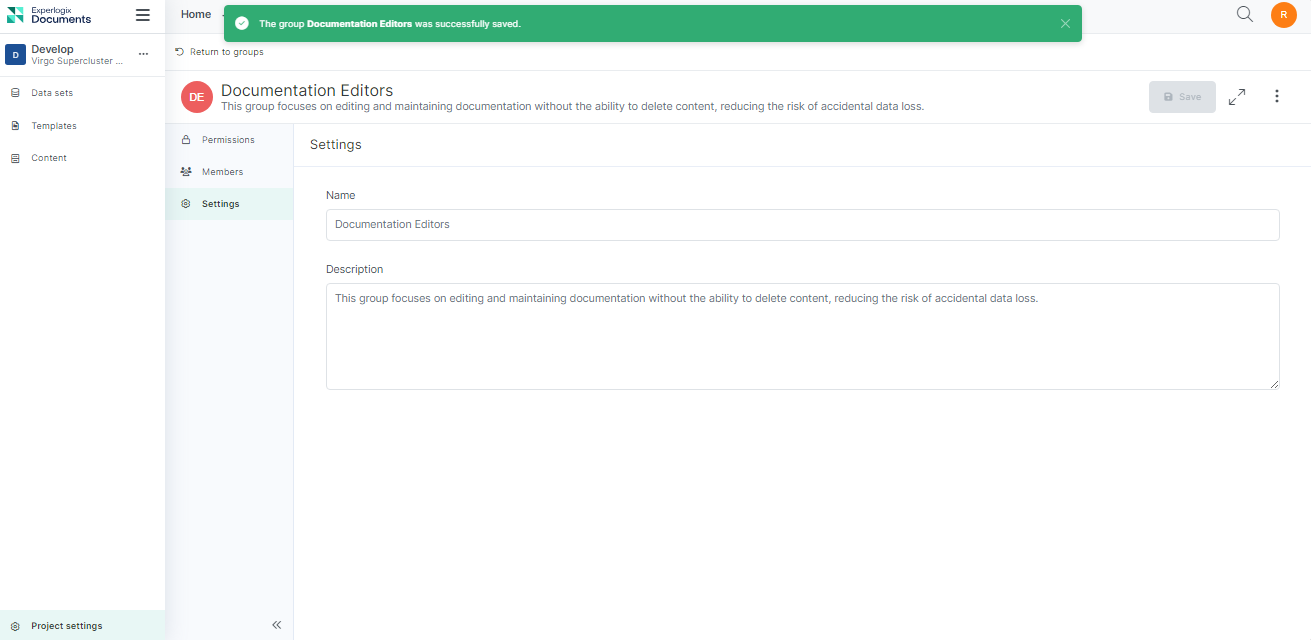Collapse the sidebar with double chevron
Image resolution: width=1311 pixels, height=640 pixels.
(277, 625)
